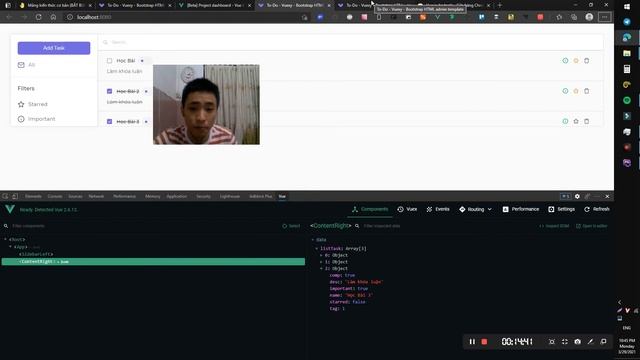This screenshot has height=360, width=640.
Task: Collapse the App node in component tree
Action: click(10, 247)
